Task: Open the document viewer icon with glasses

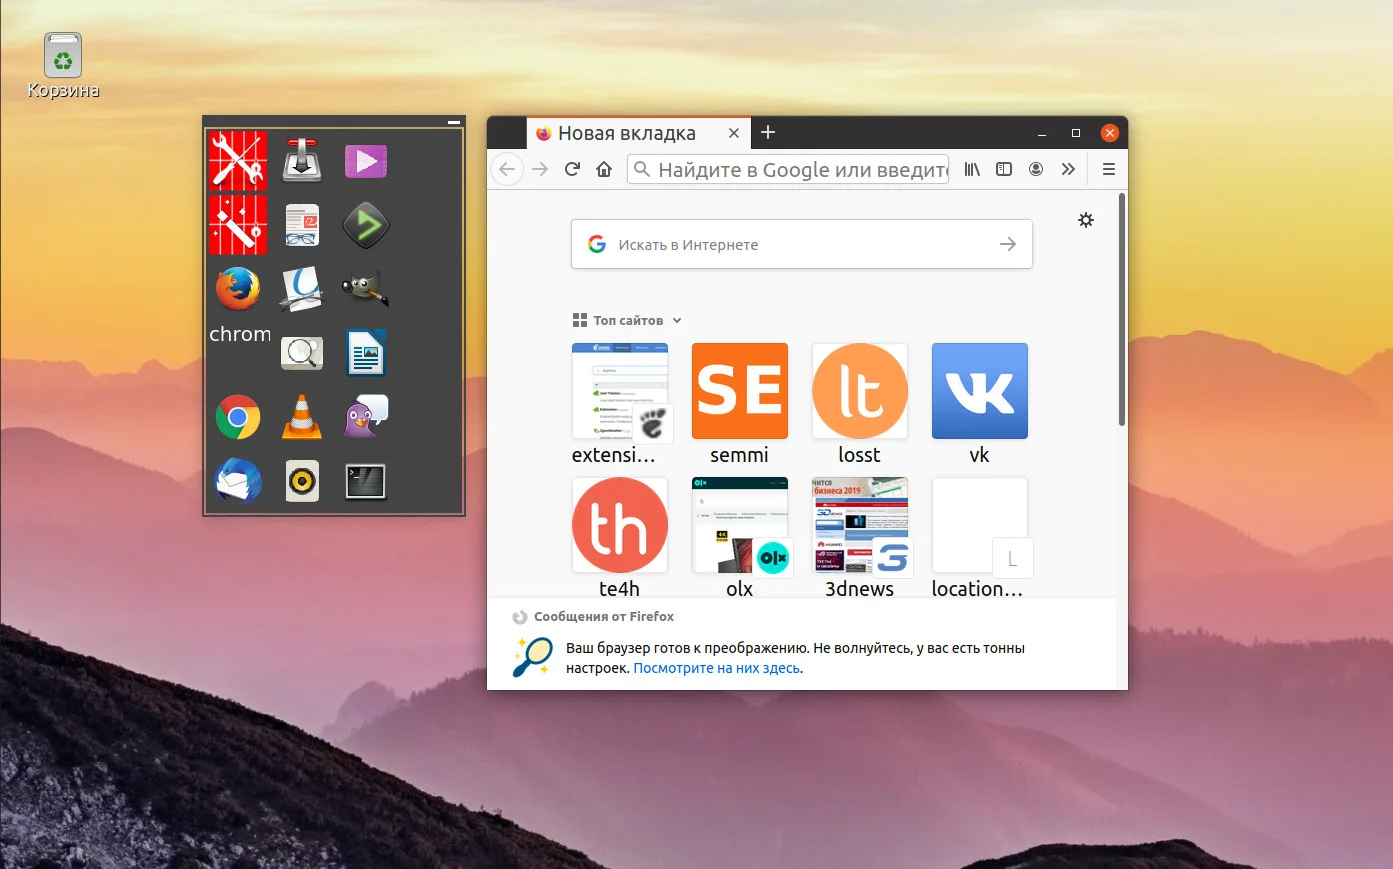Action: pos(302,225)
